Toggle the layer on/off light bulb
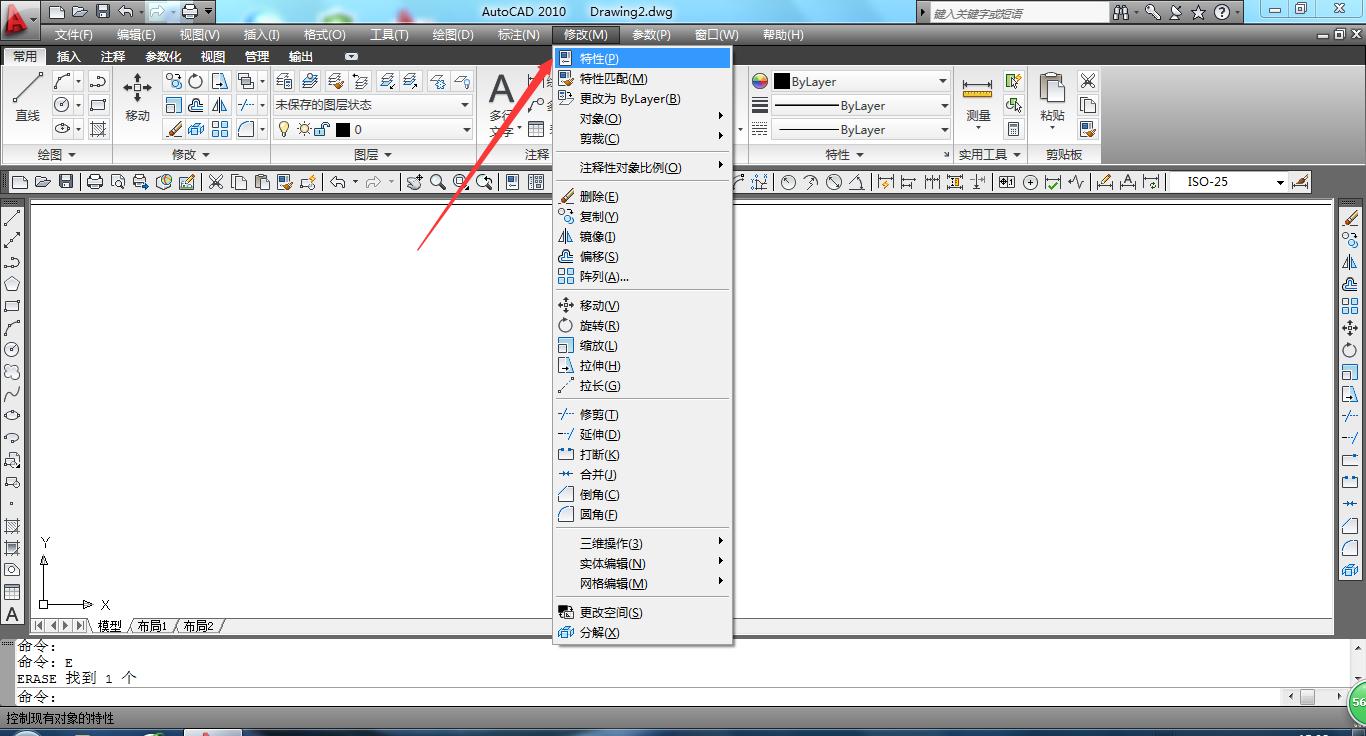The height and width of the screenshot is (736, 1366). tap(286, 129)
